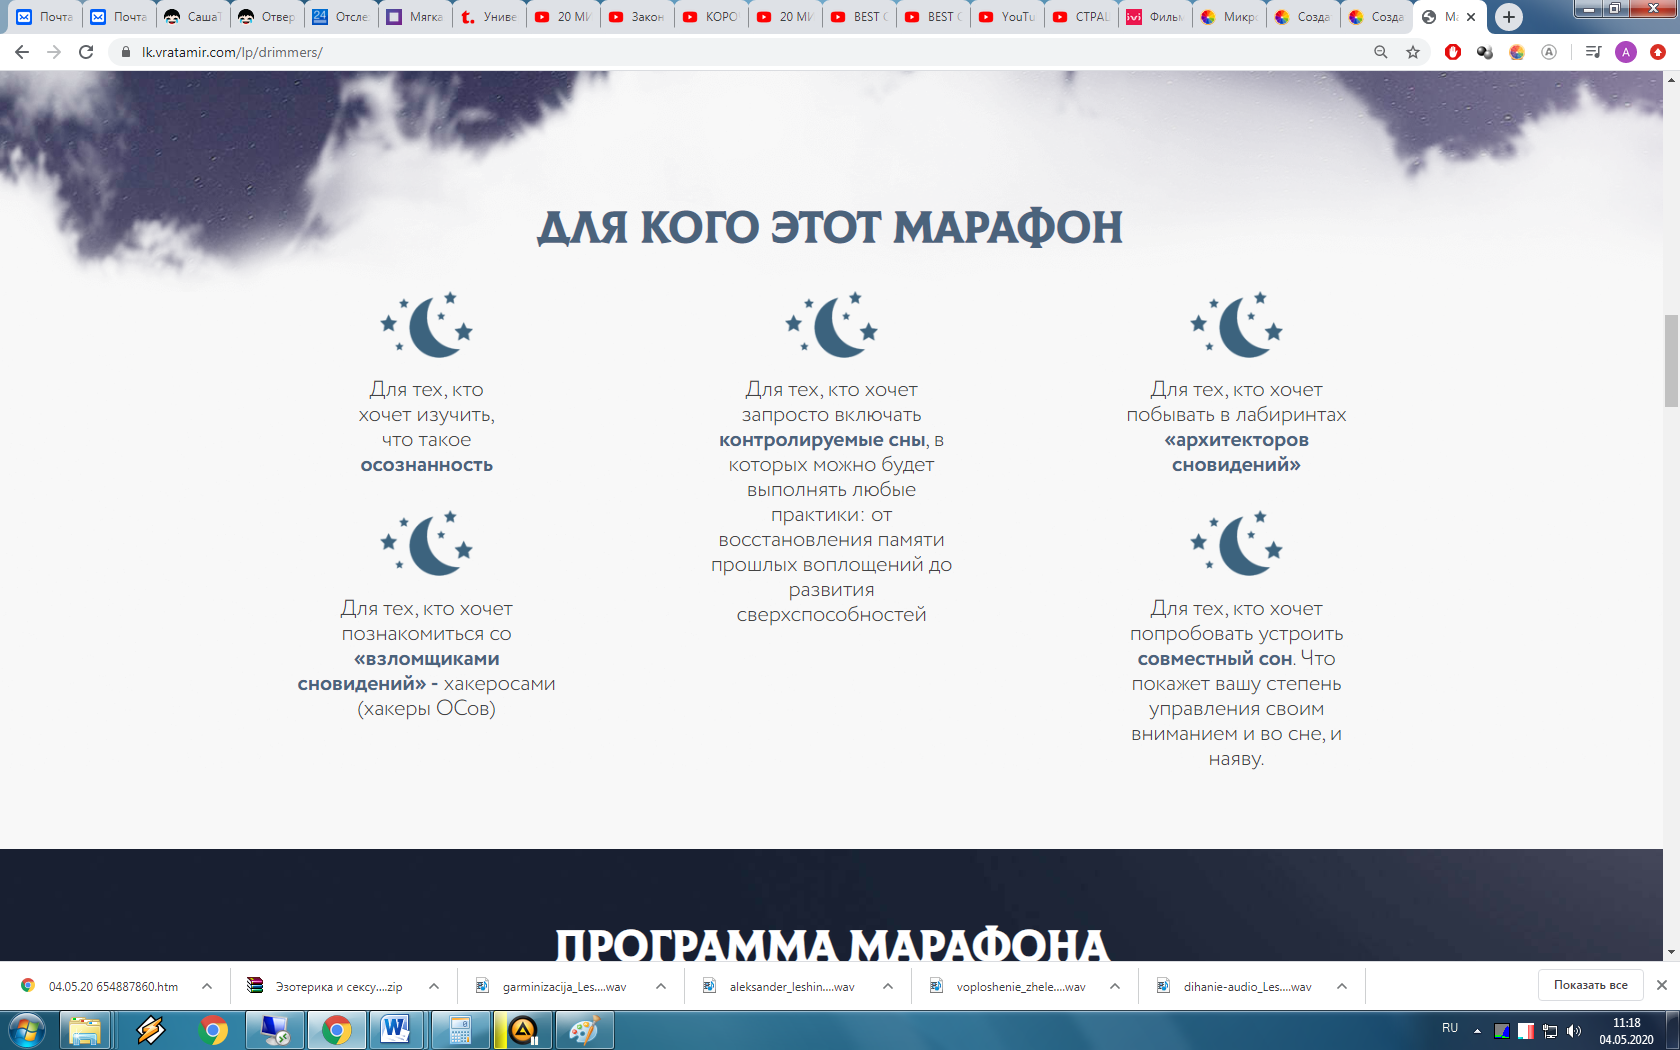Reload the current page
The height and width of the screenshot is (1050, 1680).
click(x=86, y=52)
